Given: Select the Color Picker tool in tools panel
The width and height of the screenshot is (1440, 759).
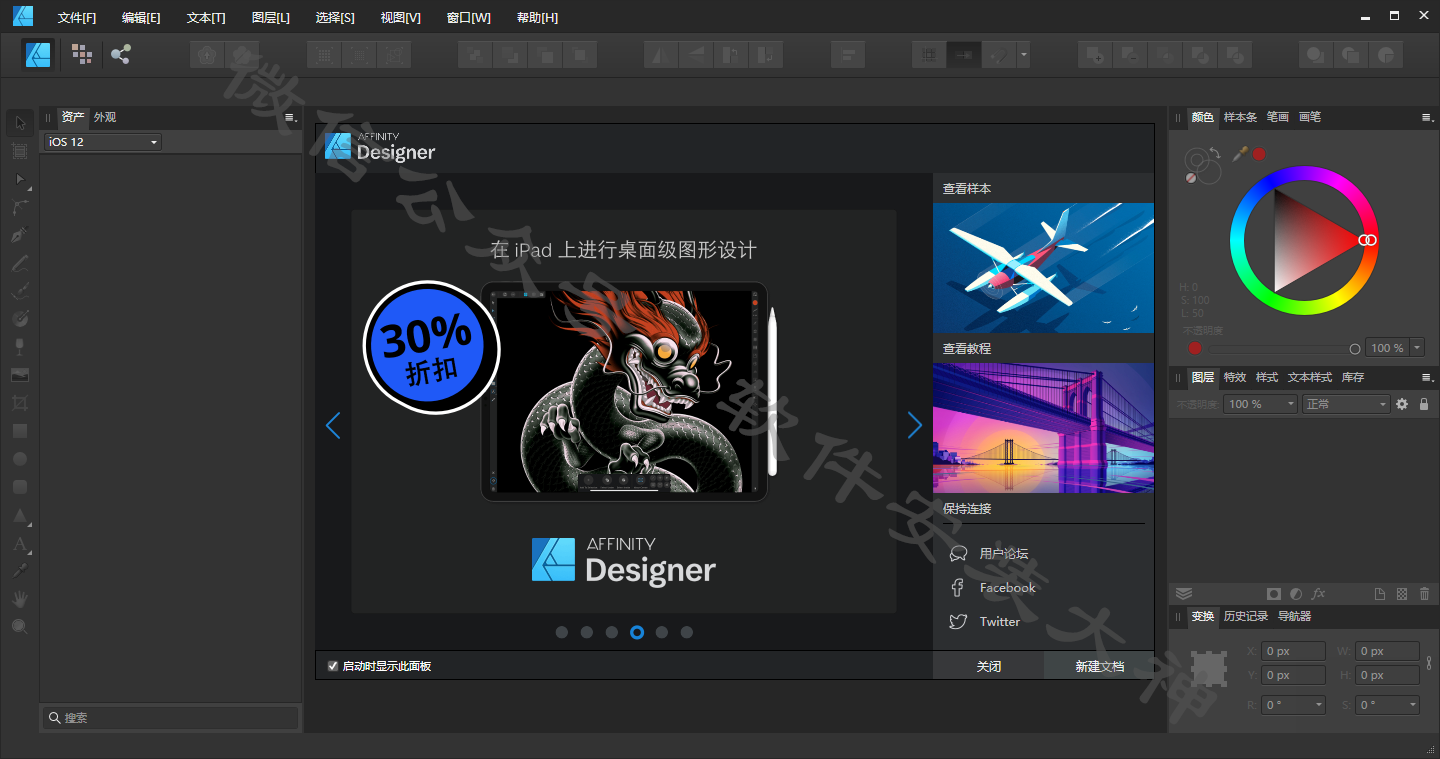Looking at the screenshot, I should tap(20, 571).
